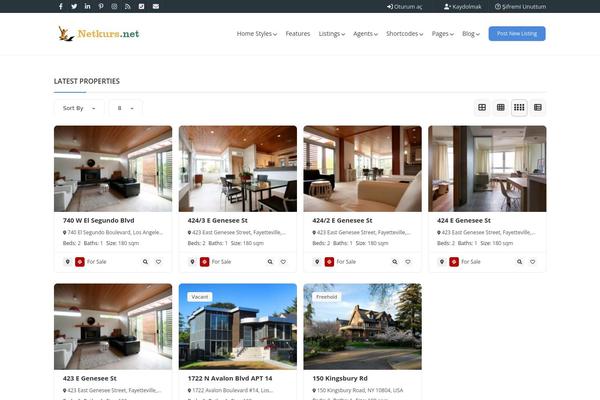Favorite 424/3 E Genesee St heart
600x400 pixels.
pyautogui.click(x=283, y=262)
